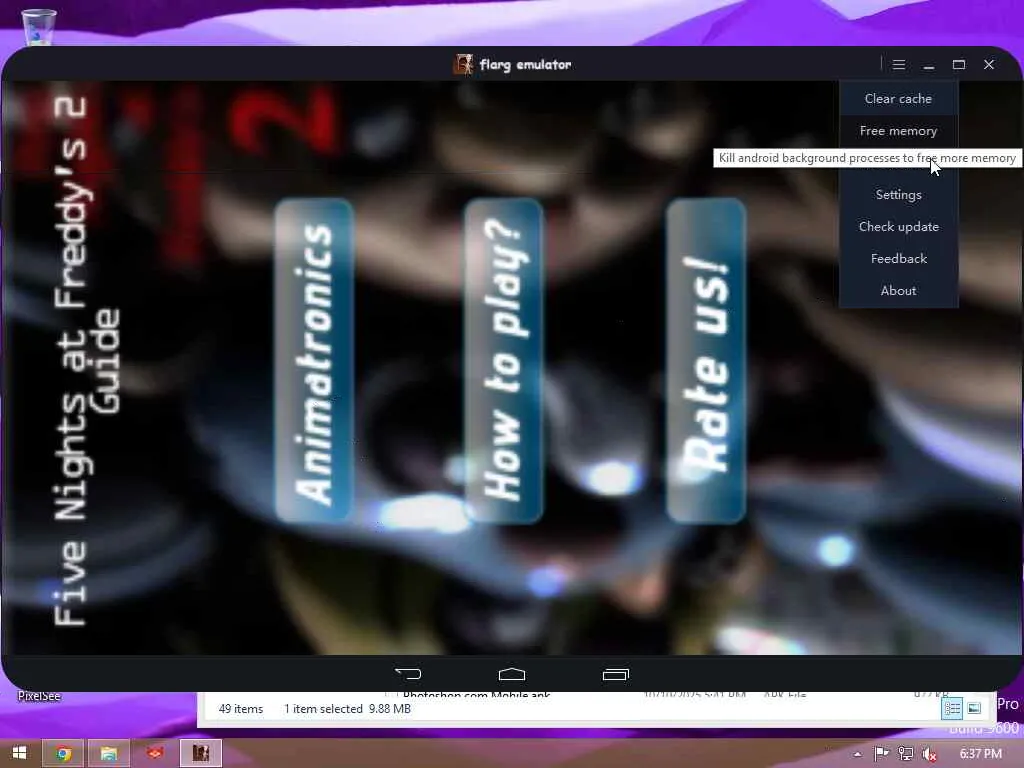Tap the Android home navigation icon
The width and height of the screenshot is (1024, 768).
pyautogui.click(x=512, y=673)
